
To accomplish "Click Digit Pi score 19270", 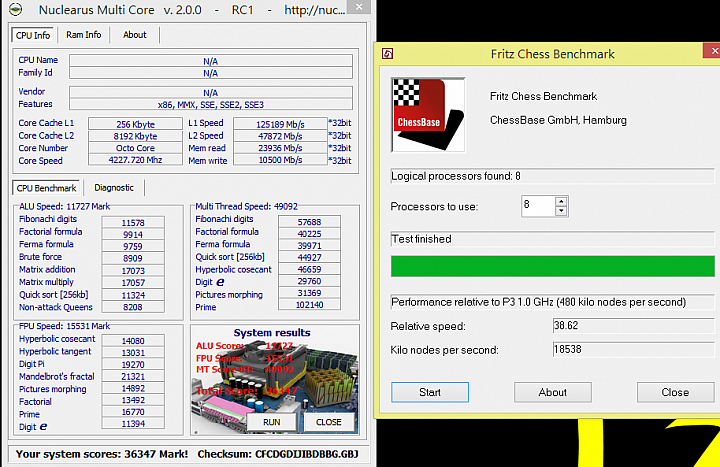I will [x=133, y=365].
